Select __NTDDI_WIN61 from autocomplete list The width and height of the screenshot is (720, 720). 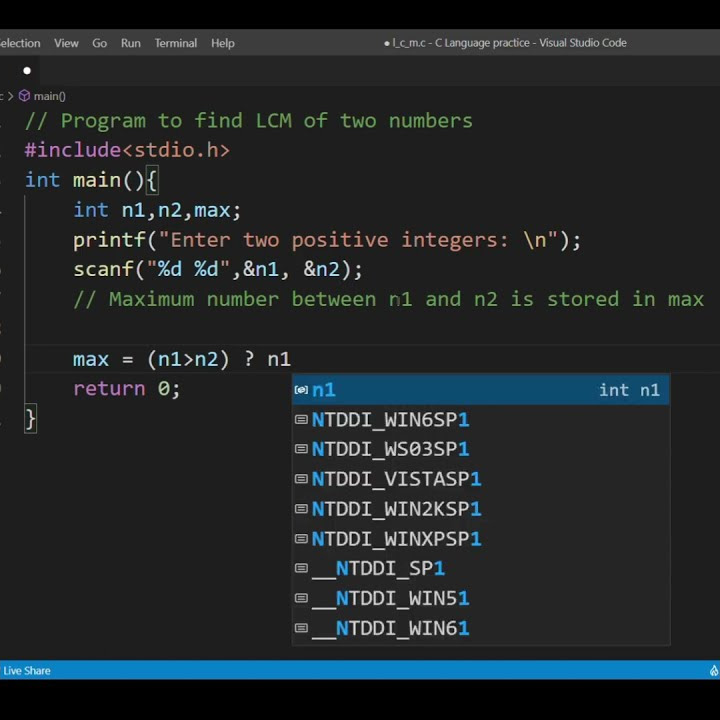tap(481, 628)
